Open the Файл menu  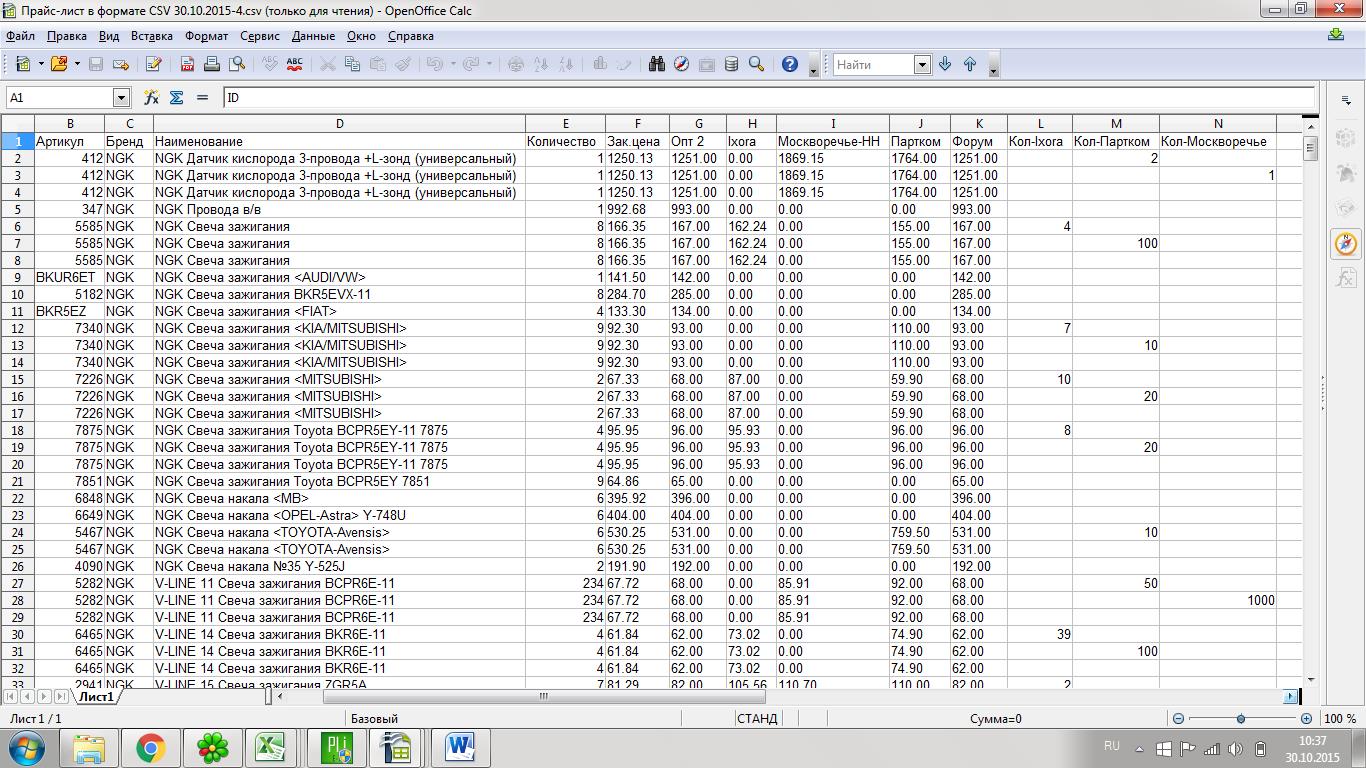click(x=20, y=35)
